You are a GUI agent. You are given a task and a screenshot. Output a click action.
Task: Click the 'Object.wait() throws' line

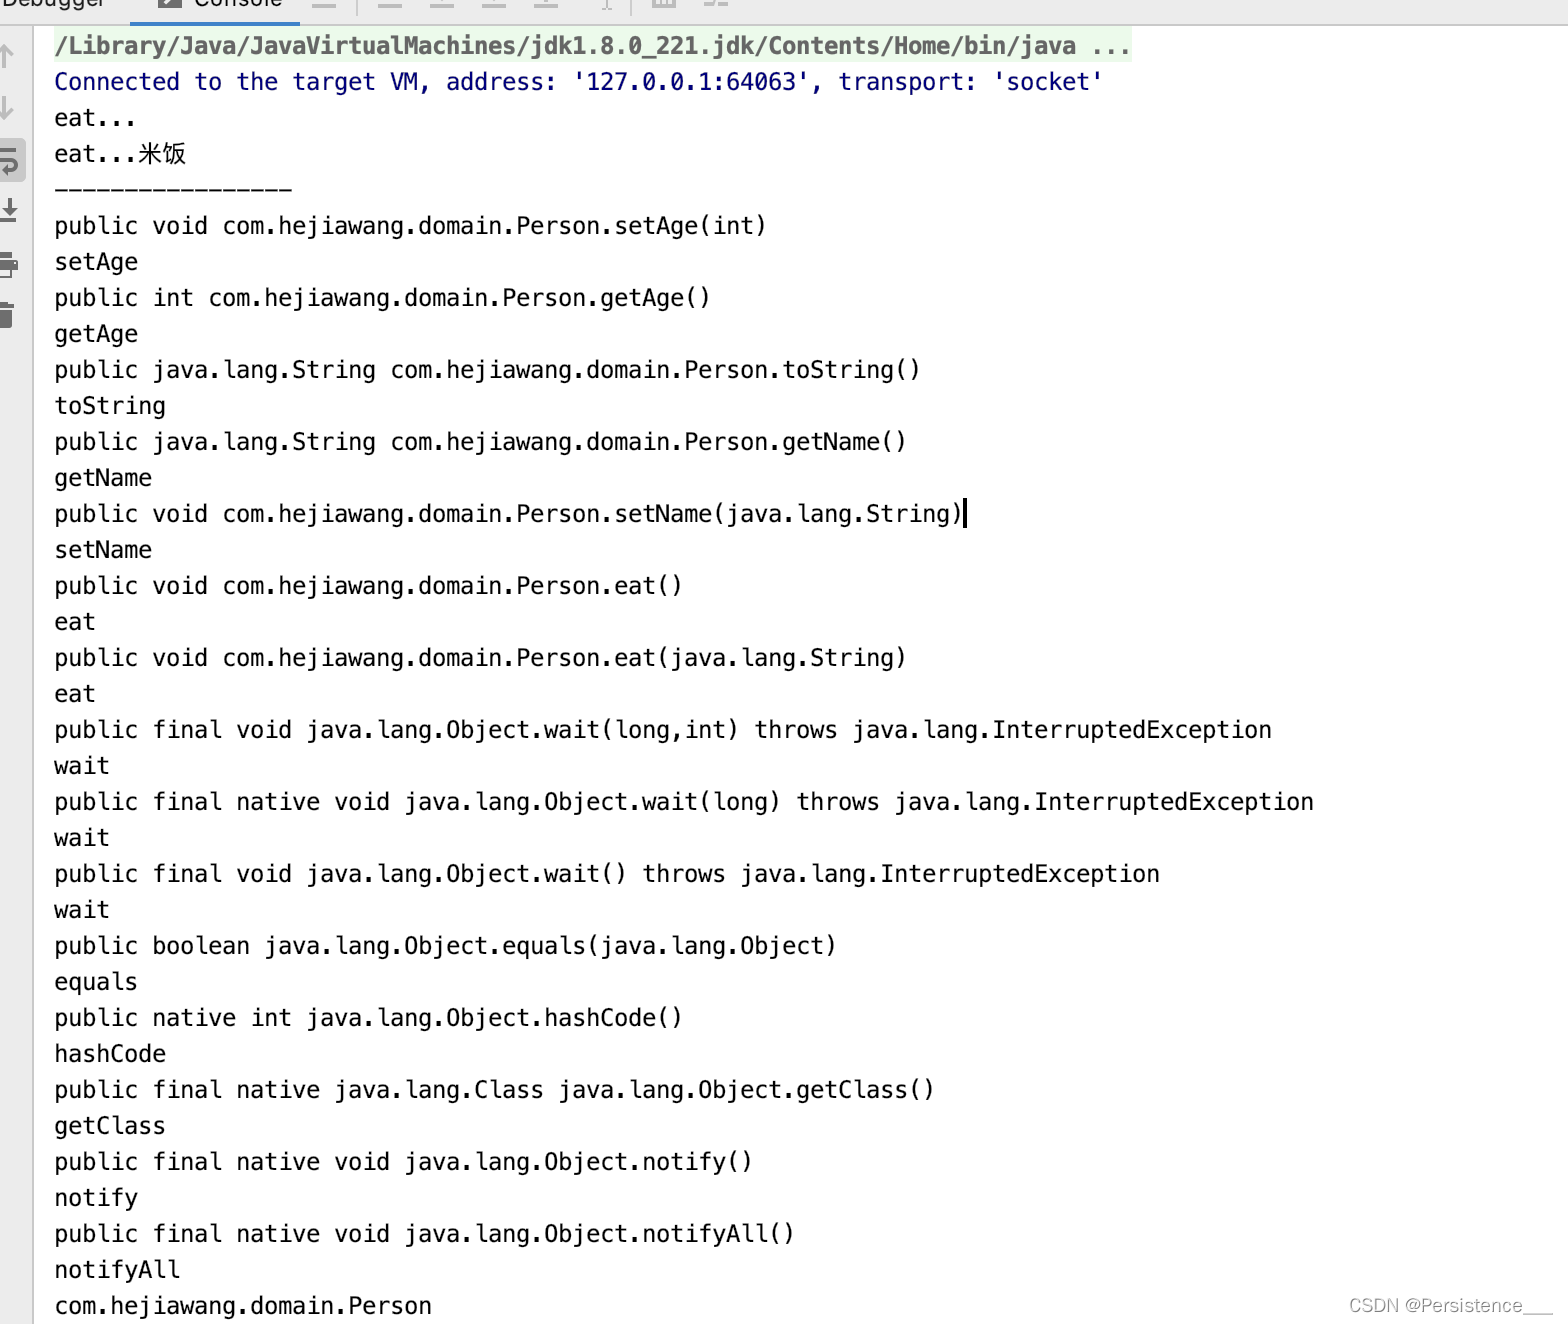click(607, 874)
